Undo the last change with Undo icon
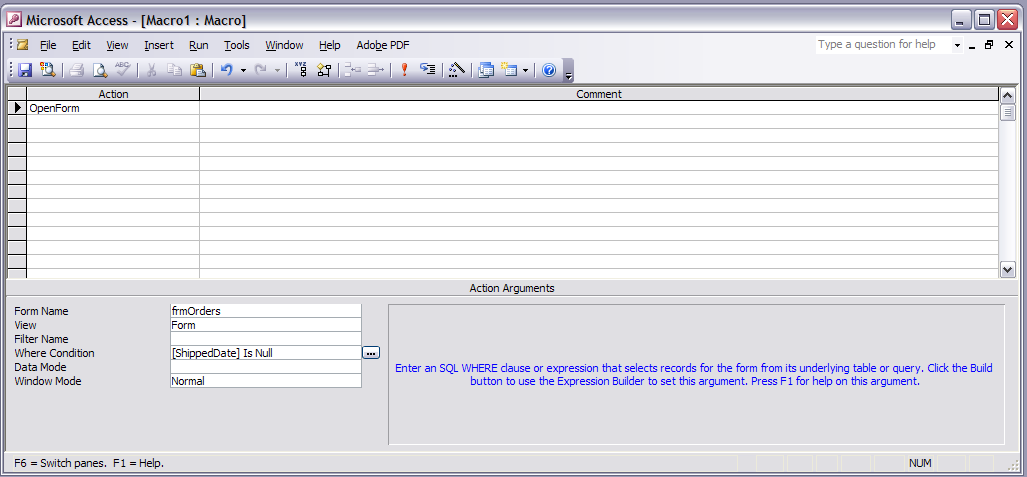 pyautogui.click(x=227, y=70)
